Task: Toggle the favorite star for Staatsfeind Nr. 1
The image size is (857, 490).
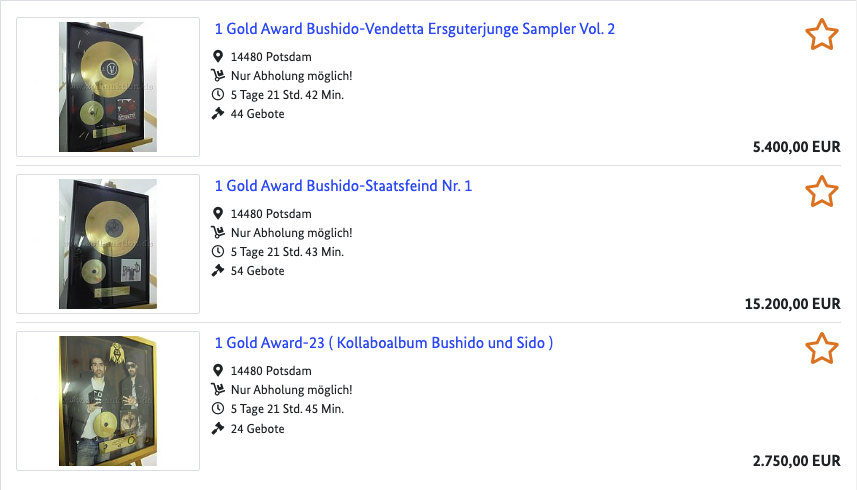Action: [821, 191]
